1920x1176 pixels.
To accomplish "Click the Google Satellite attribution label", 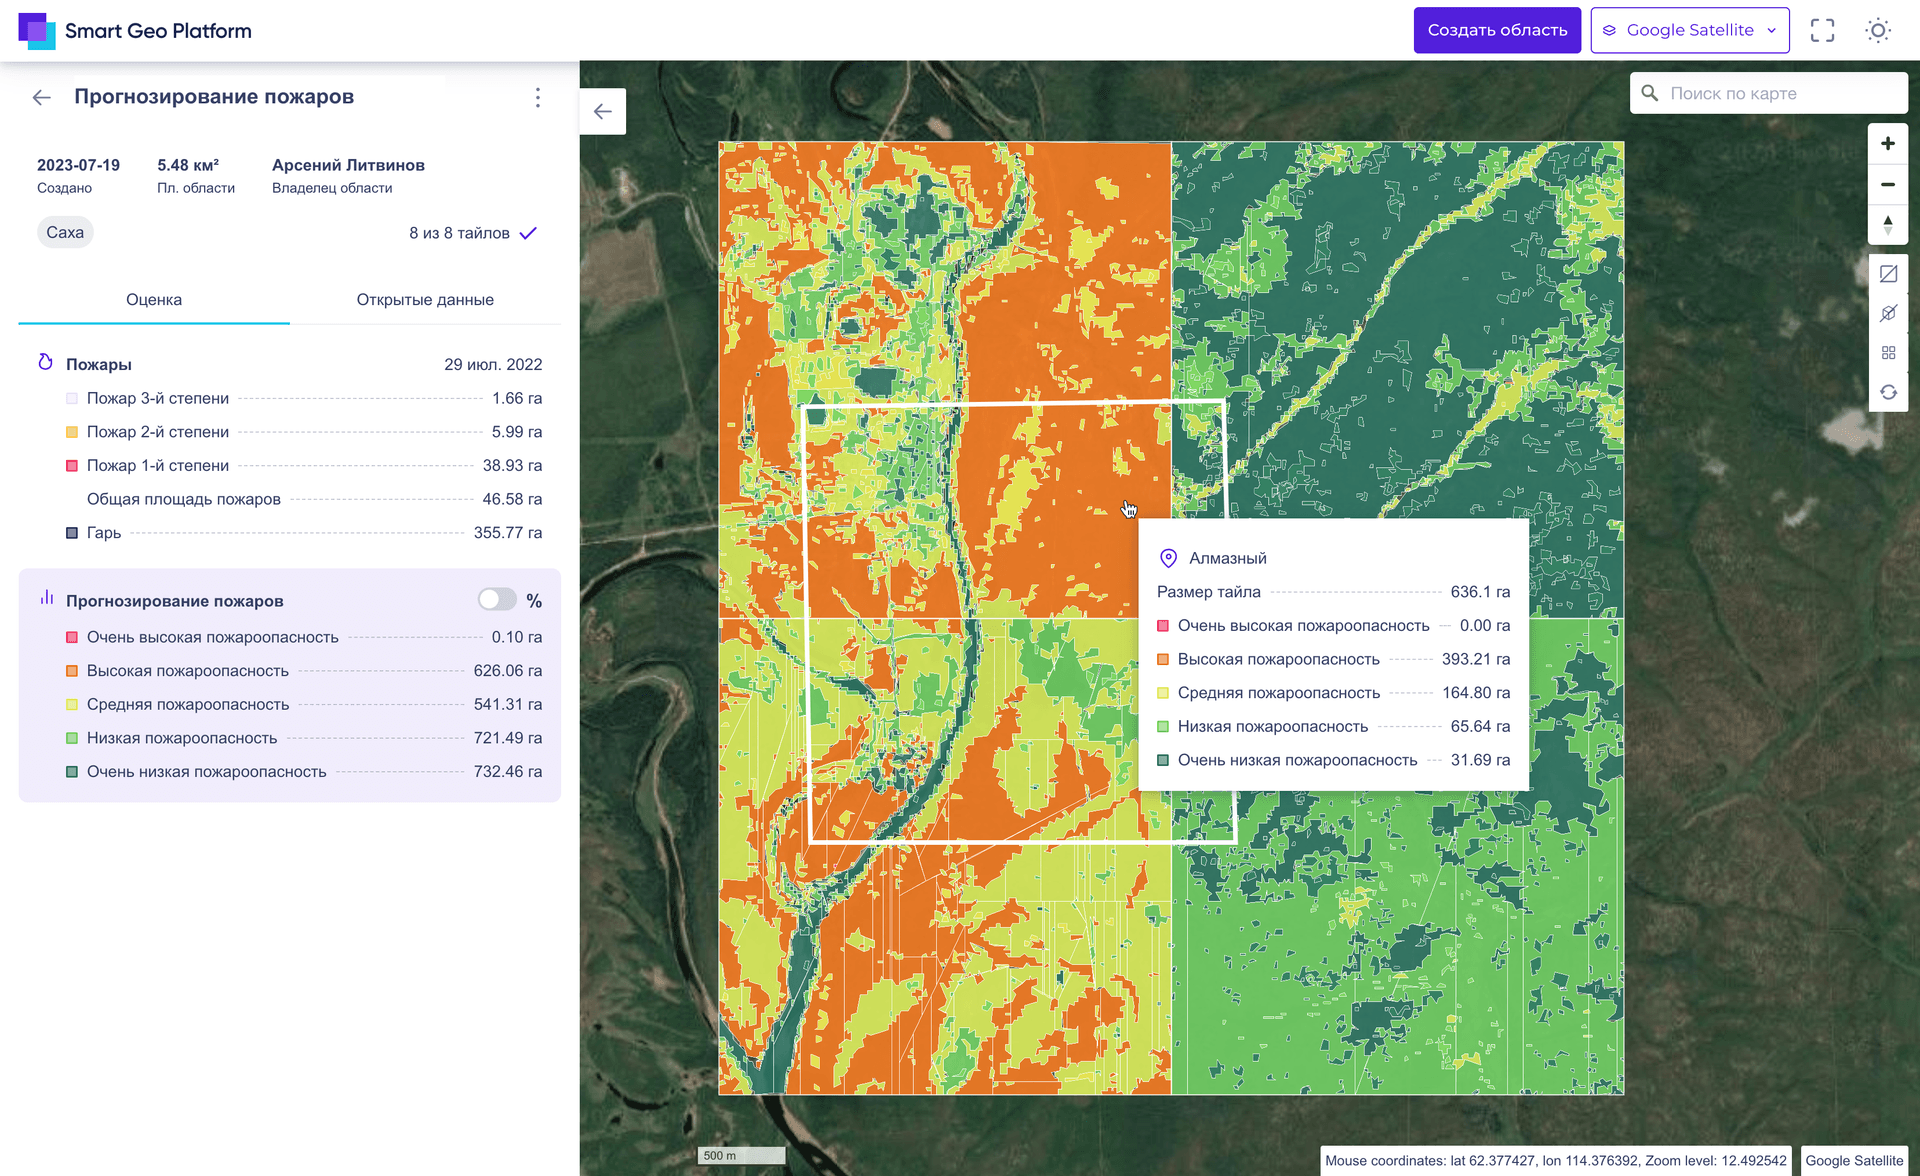I will click(x=1854, y=1160).
